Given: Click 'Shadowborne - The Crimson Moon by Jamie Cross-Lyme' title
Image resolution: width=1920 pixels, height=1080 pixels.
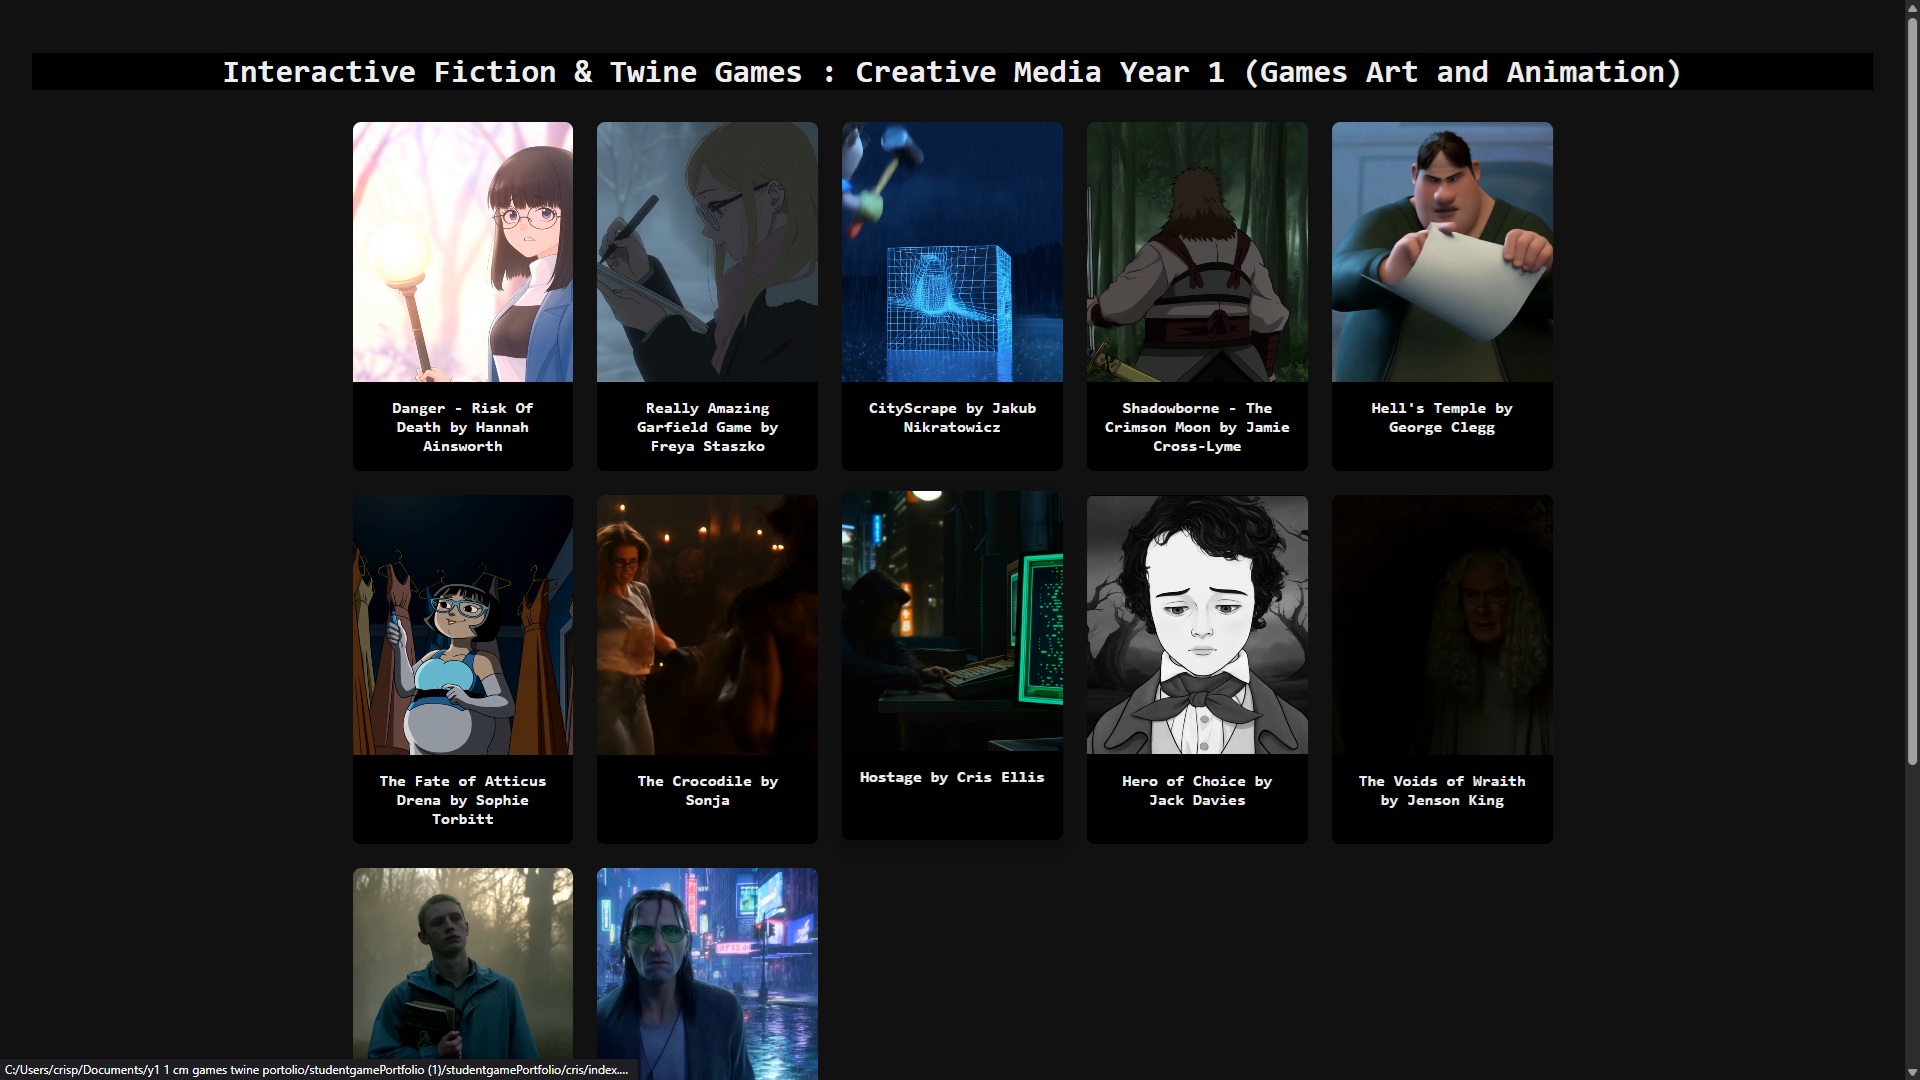Looking at the screenshot, I should [x=1197, y=427].
